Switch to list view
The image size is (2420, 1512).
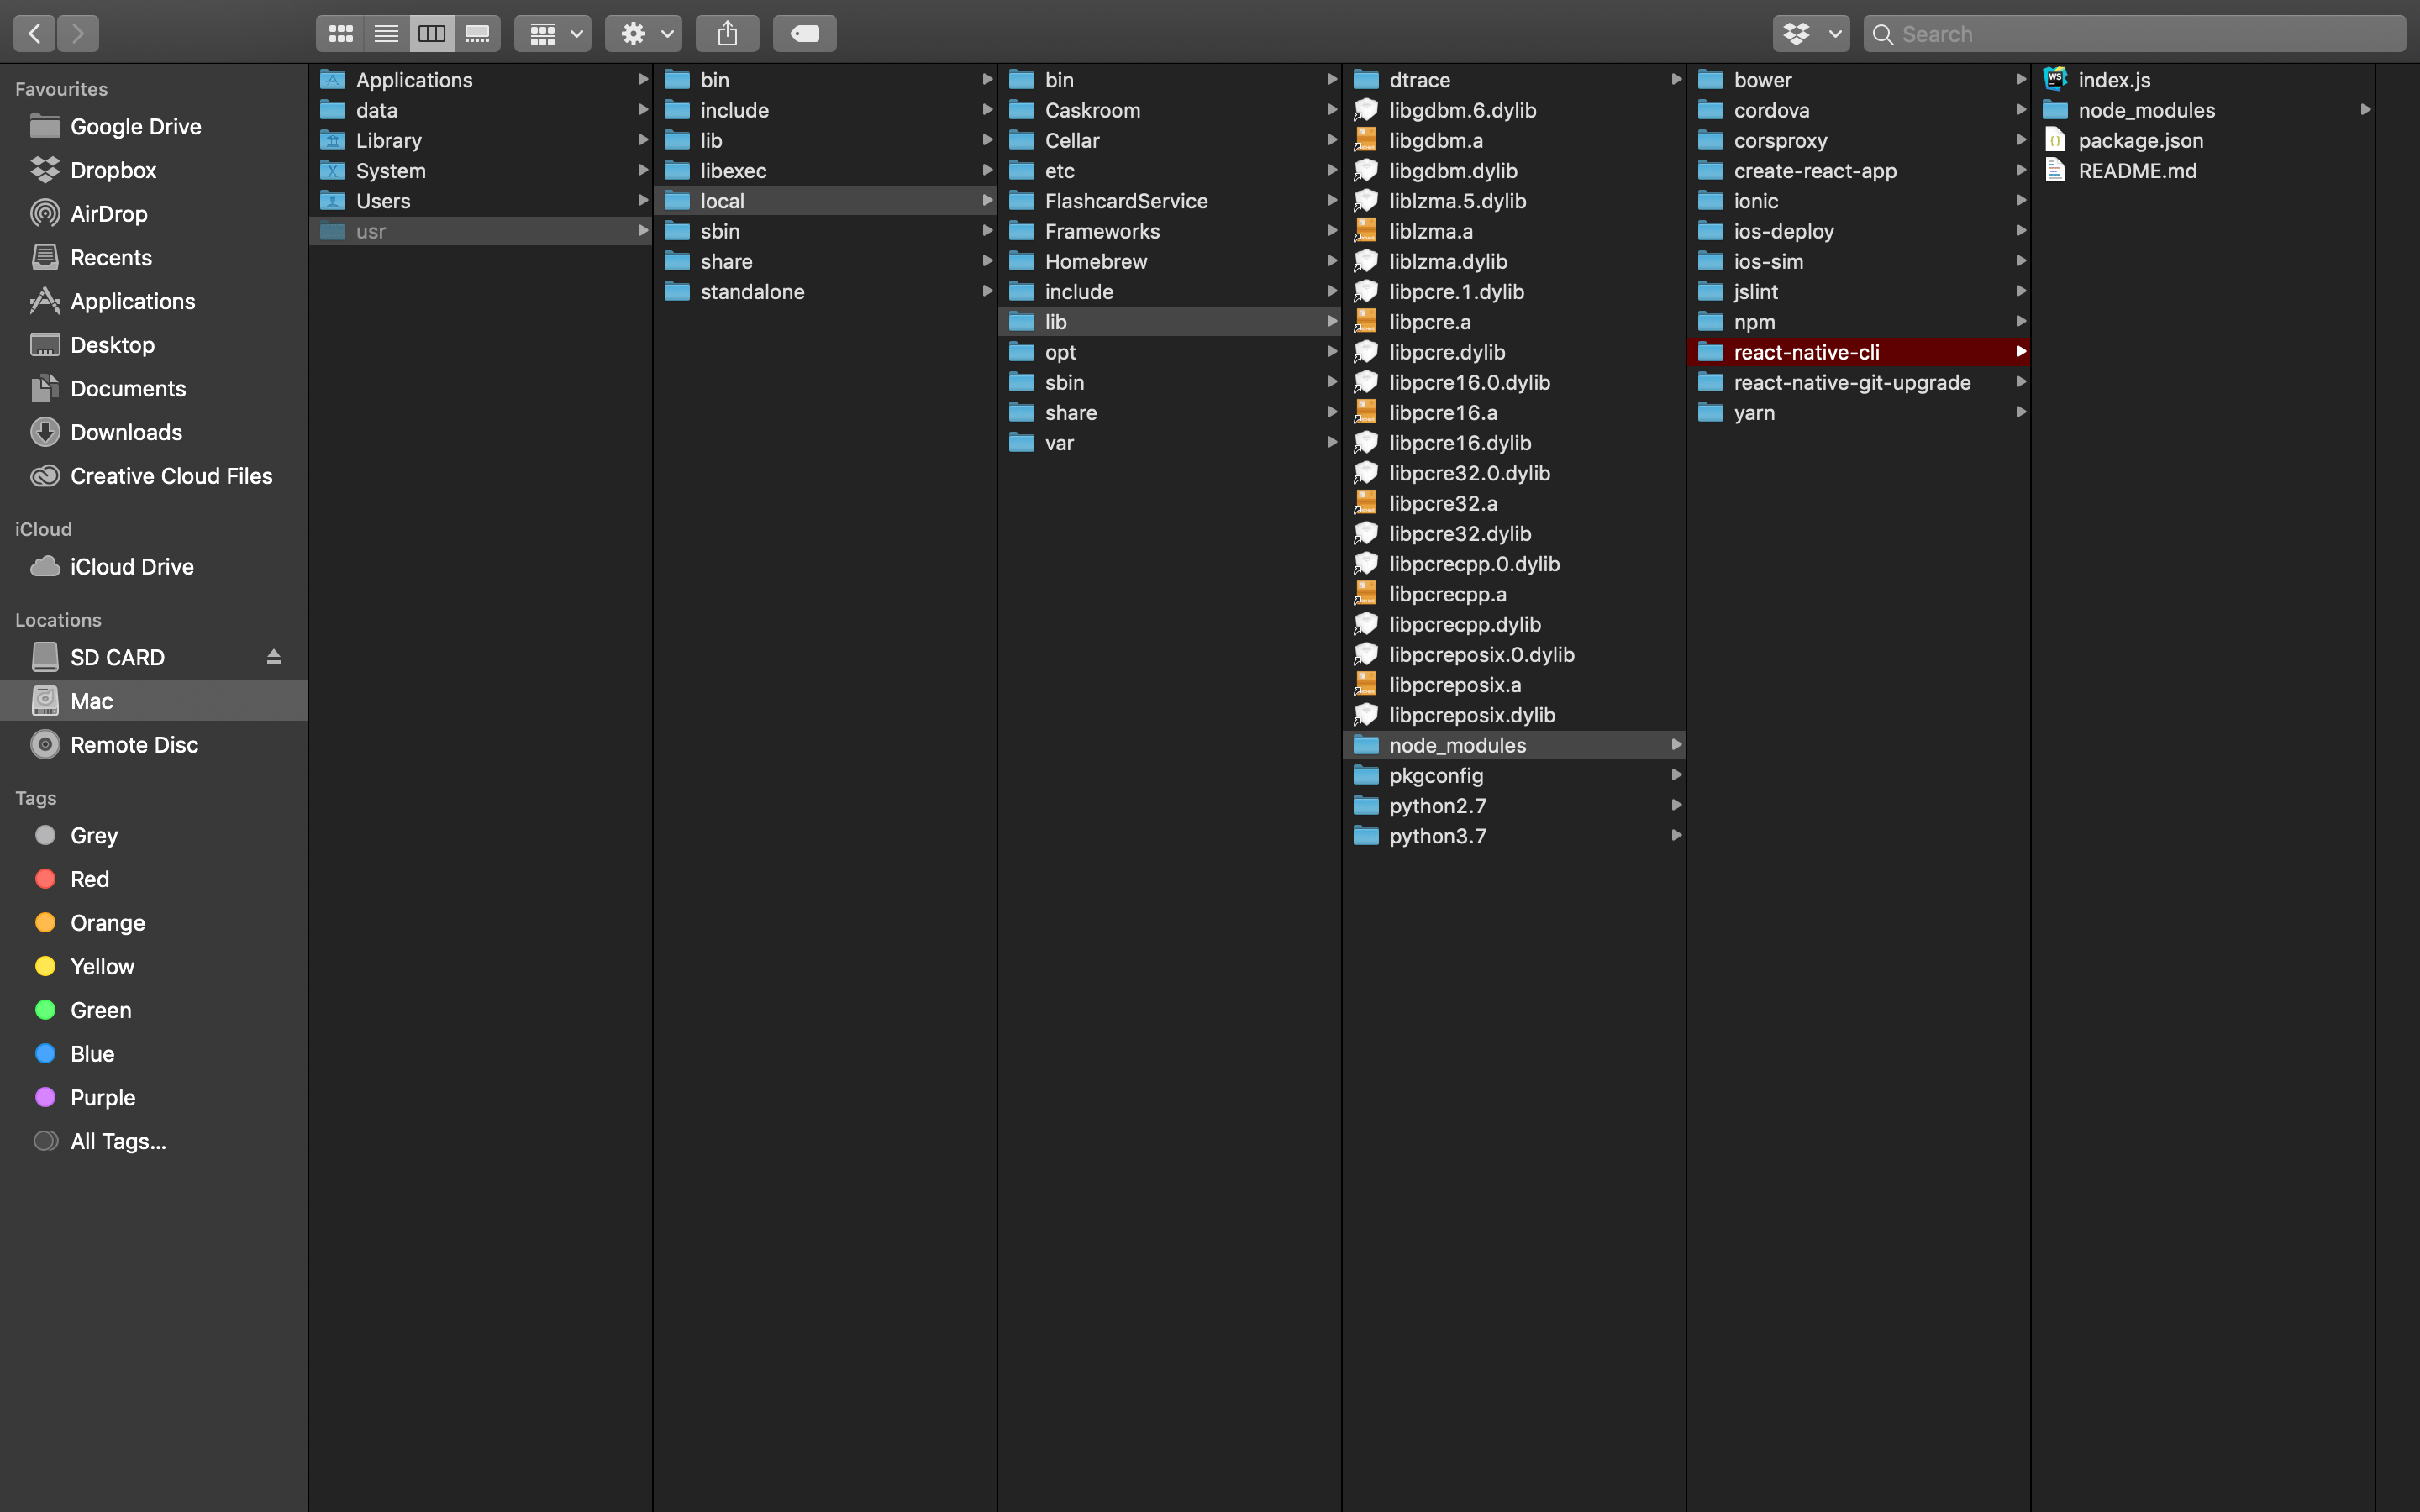click(385, 33)
